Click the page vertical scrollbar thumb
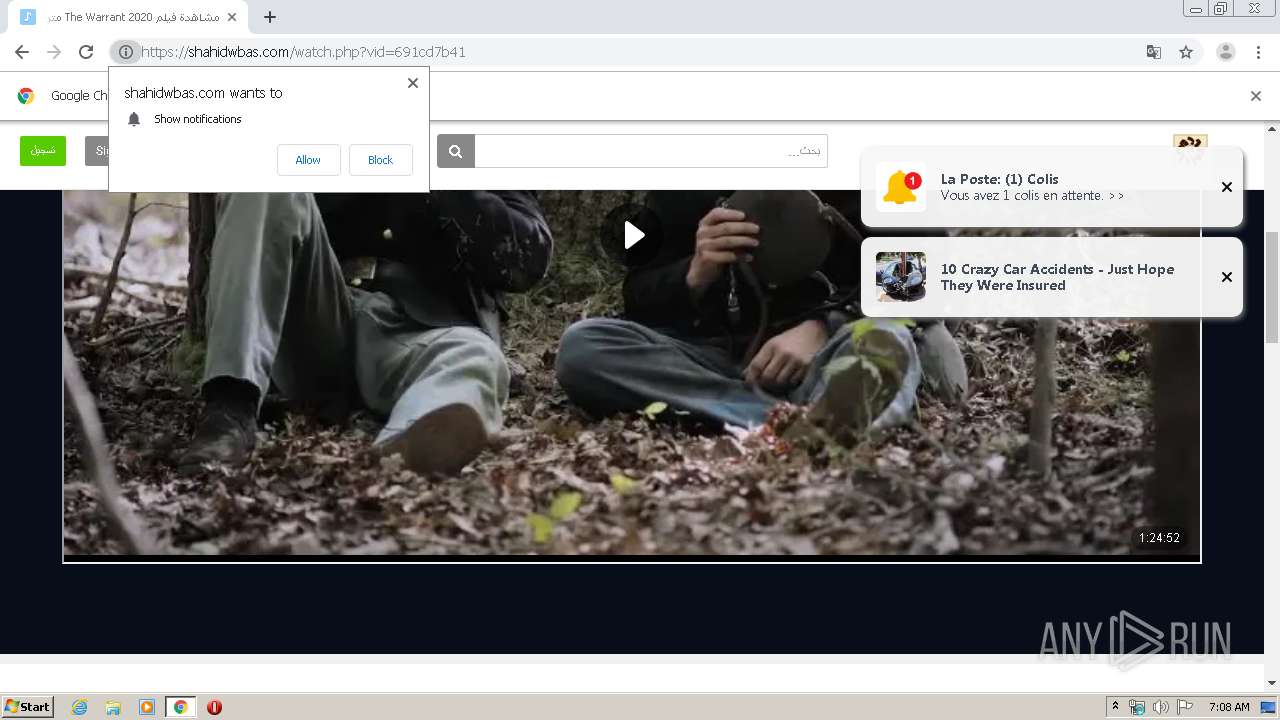 (x=1272, y=287)
